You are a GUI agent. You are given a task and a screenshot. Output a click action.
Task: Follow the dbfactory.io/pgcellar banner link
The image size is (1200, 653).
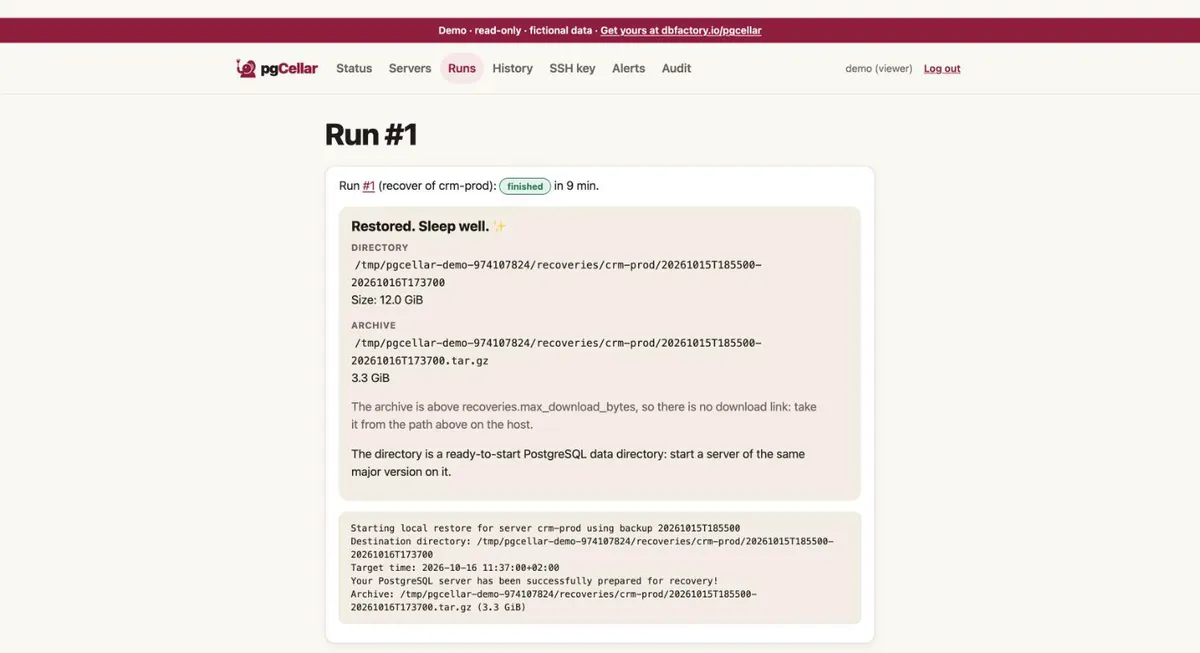[x=681, y=30]
